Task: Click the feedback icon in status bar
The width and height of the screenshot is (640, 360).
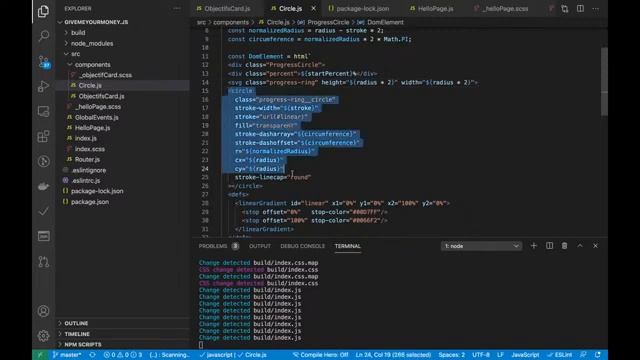Action: [584, 355]
